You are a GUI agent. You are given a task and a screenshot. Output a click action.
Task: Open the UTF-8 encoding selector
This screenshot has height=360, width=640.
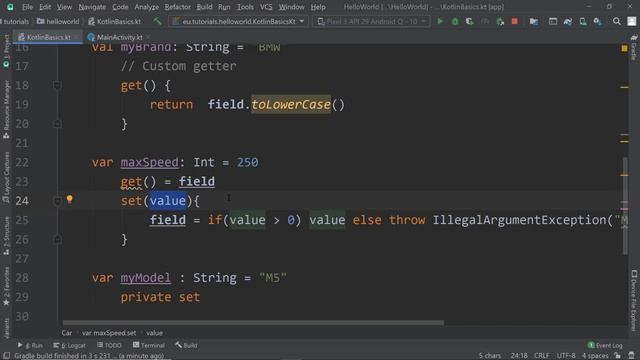point(566,356)
